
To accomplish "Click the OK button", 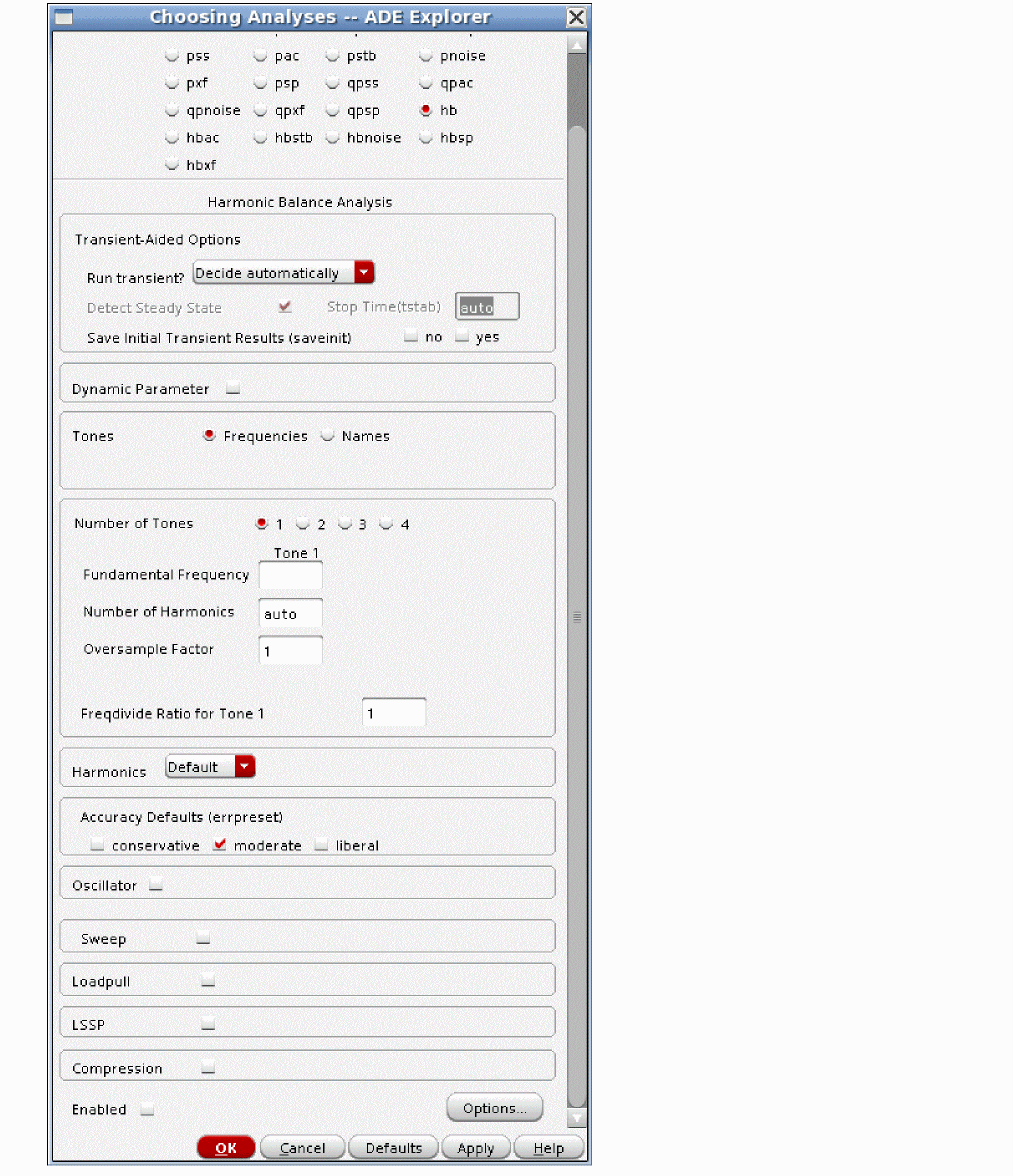I will pos(226,1148).
